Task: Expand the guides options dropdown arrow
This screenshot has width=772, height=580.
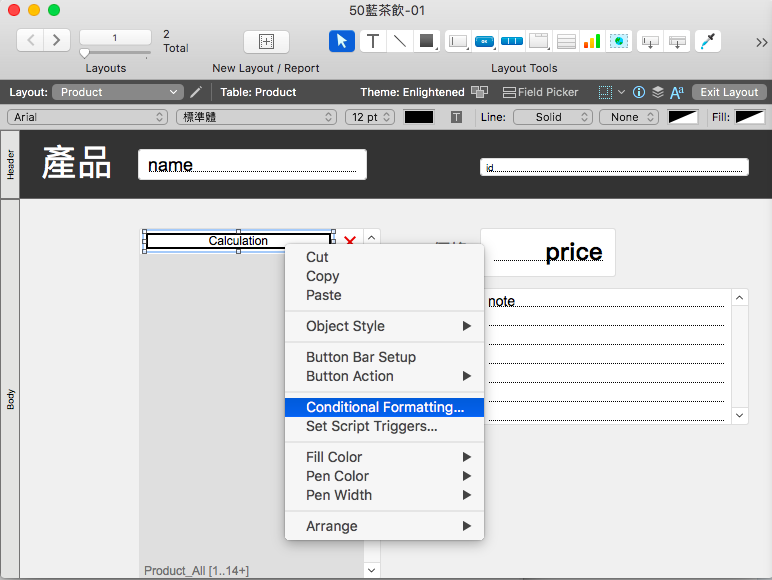Action: coord(621,92)
